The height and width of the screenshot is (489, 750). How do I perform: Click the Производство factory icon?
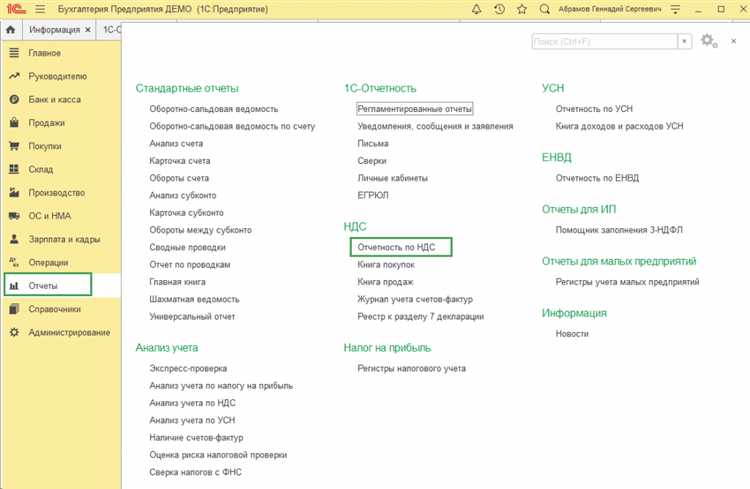pyautogui.click(x=14, y=192)
